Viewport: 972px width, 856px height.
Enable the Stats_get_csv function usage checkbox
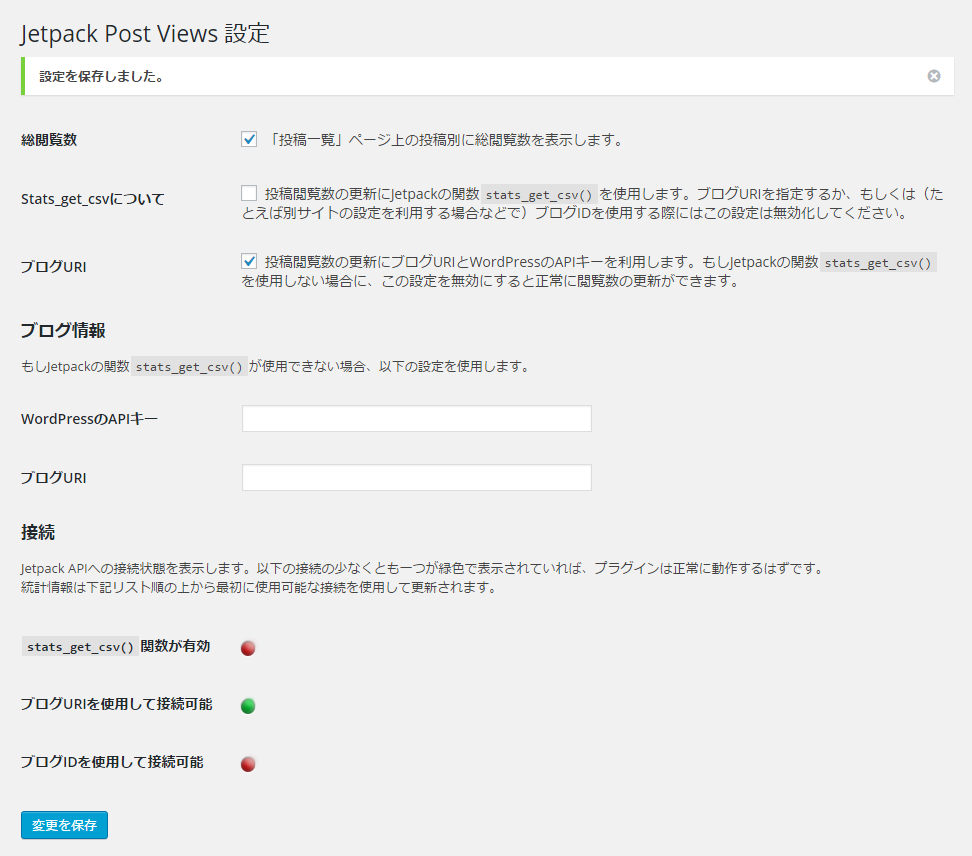(x=248, y=191)
